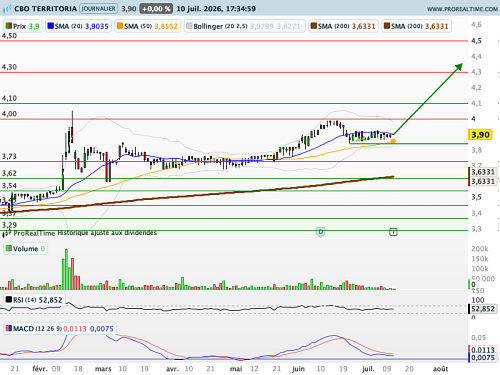Viewport: 500px width, 375px height.
Task: Click the ProRealTime logo icon beside CBO TERRITORIA
Action: 7,9
